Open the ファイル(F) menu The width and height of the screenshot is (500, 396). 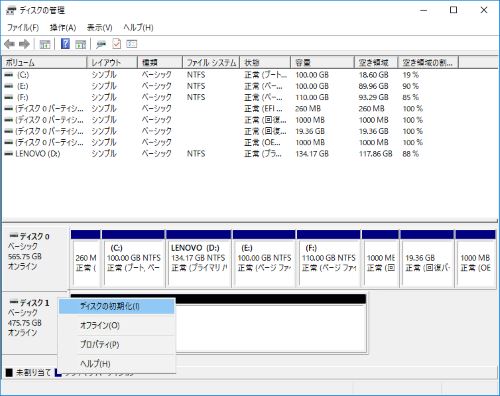[x=23, y=28]
